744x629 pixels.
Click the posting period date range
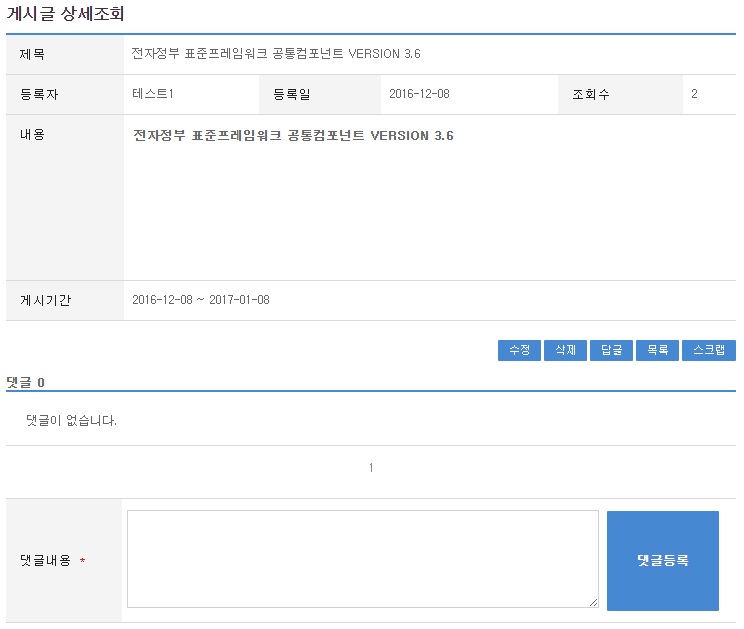[x=200, y=300]
